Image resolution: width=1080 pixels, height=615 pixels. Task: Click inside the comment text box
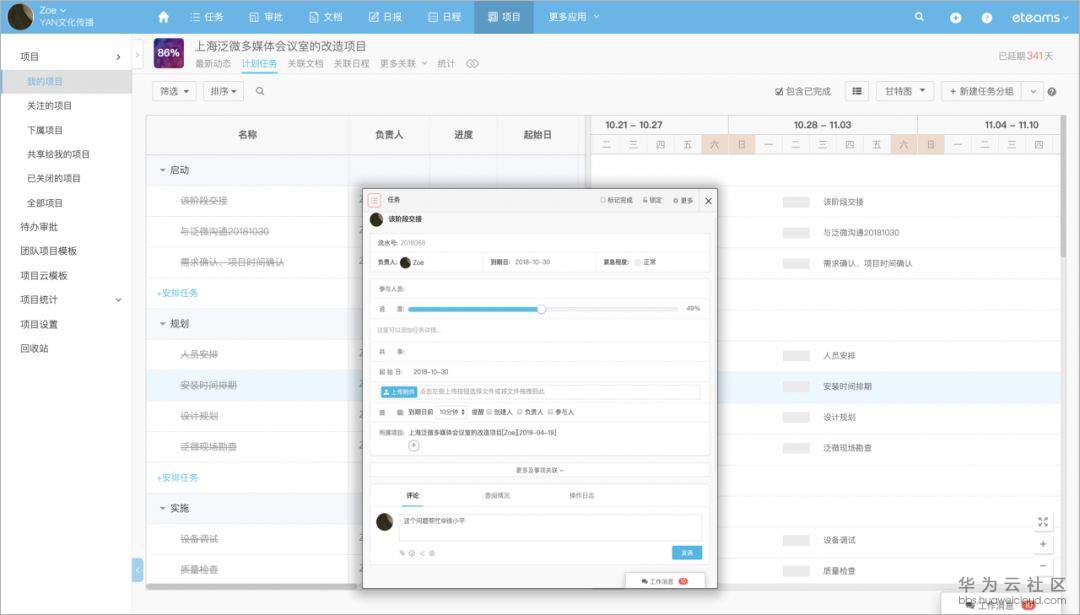[550, 528]
